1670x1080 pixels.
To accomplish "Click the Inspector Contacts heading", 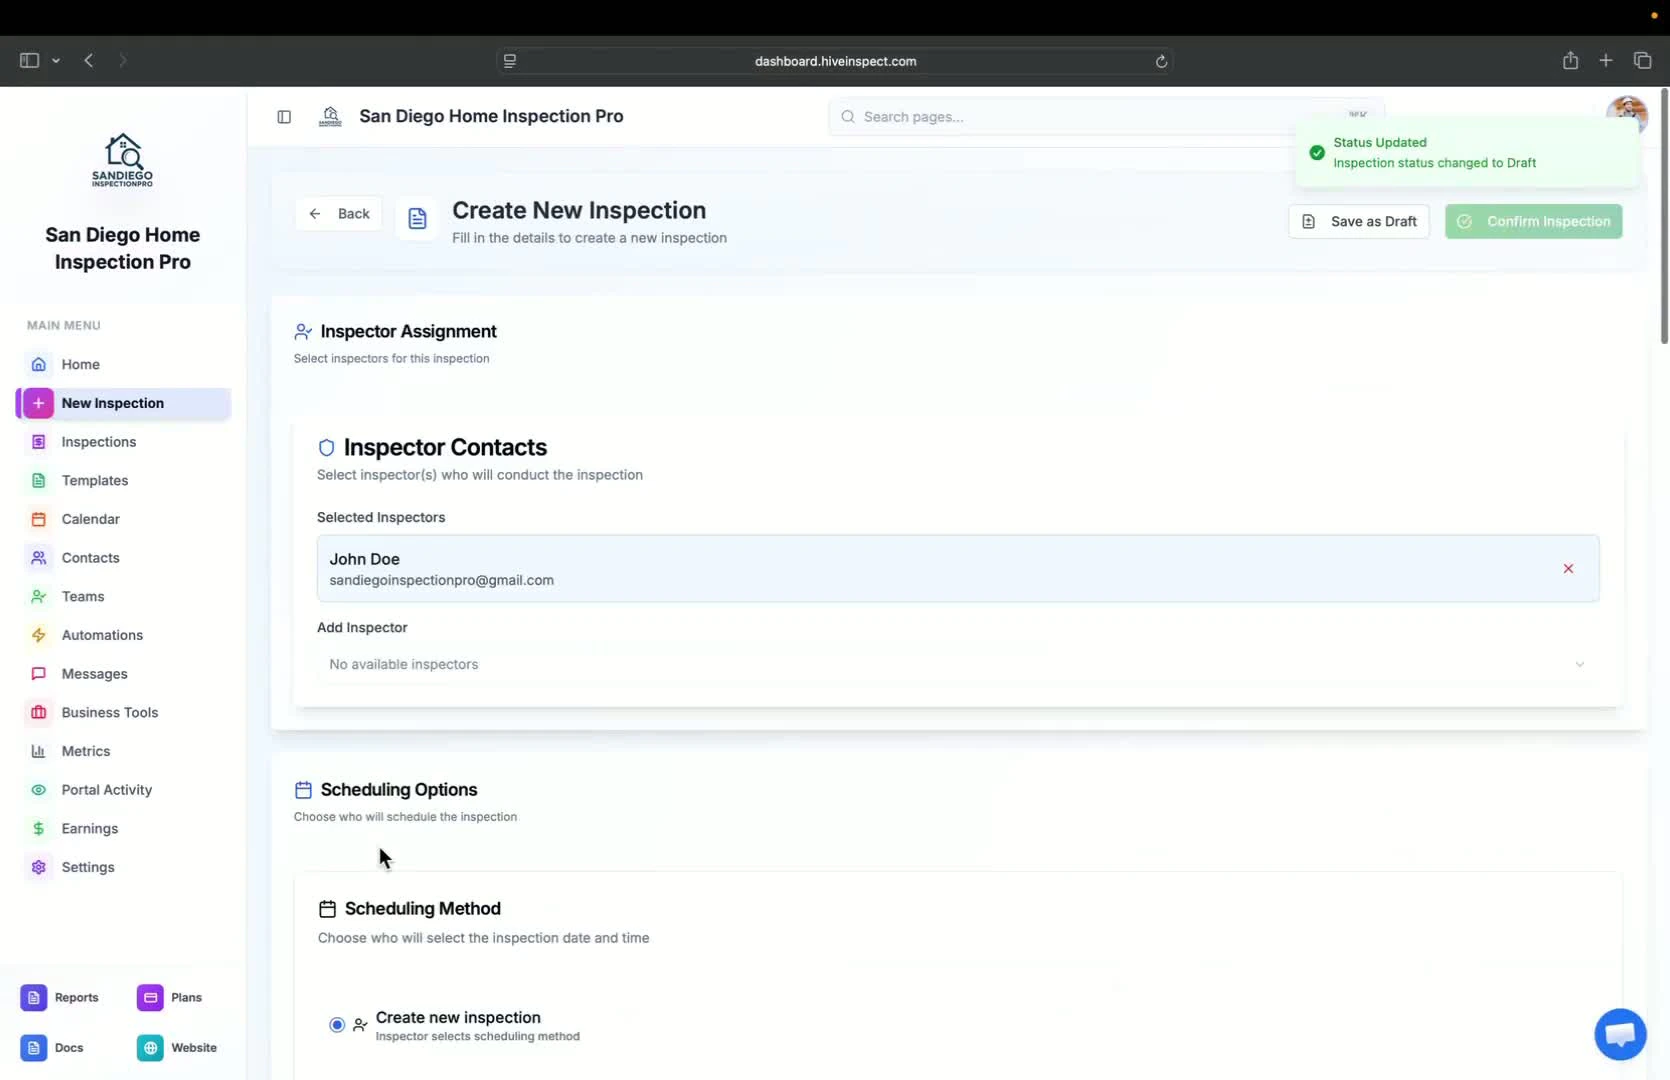I will coord(445,447).
